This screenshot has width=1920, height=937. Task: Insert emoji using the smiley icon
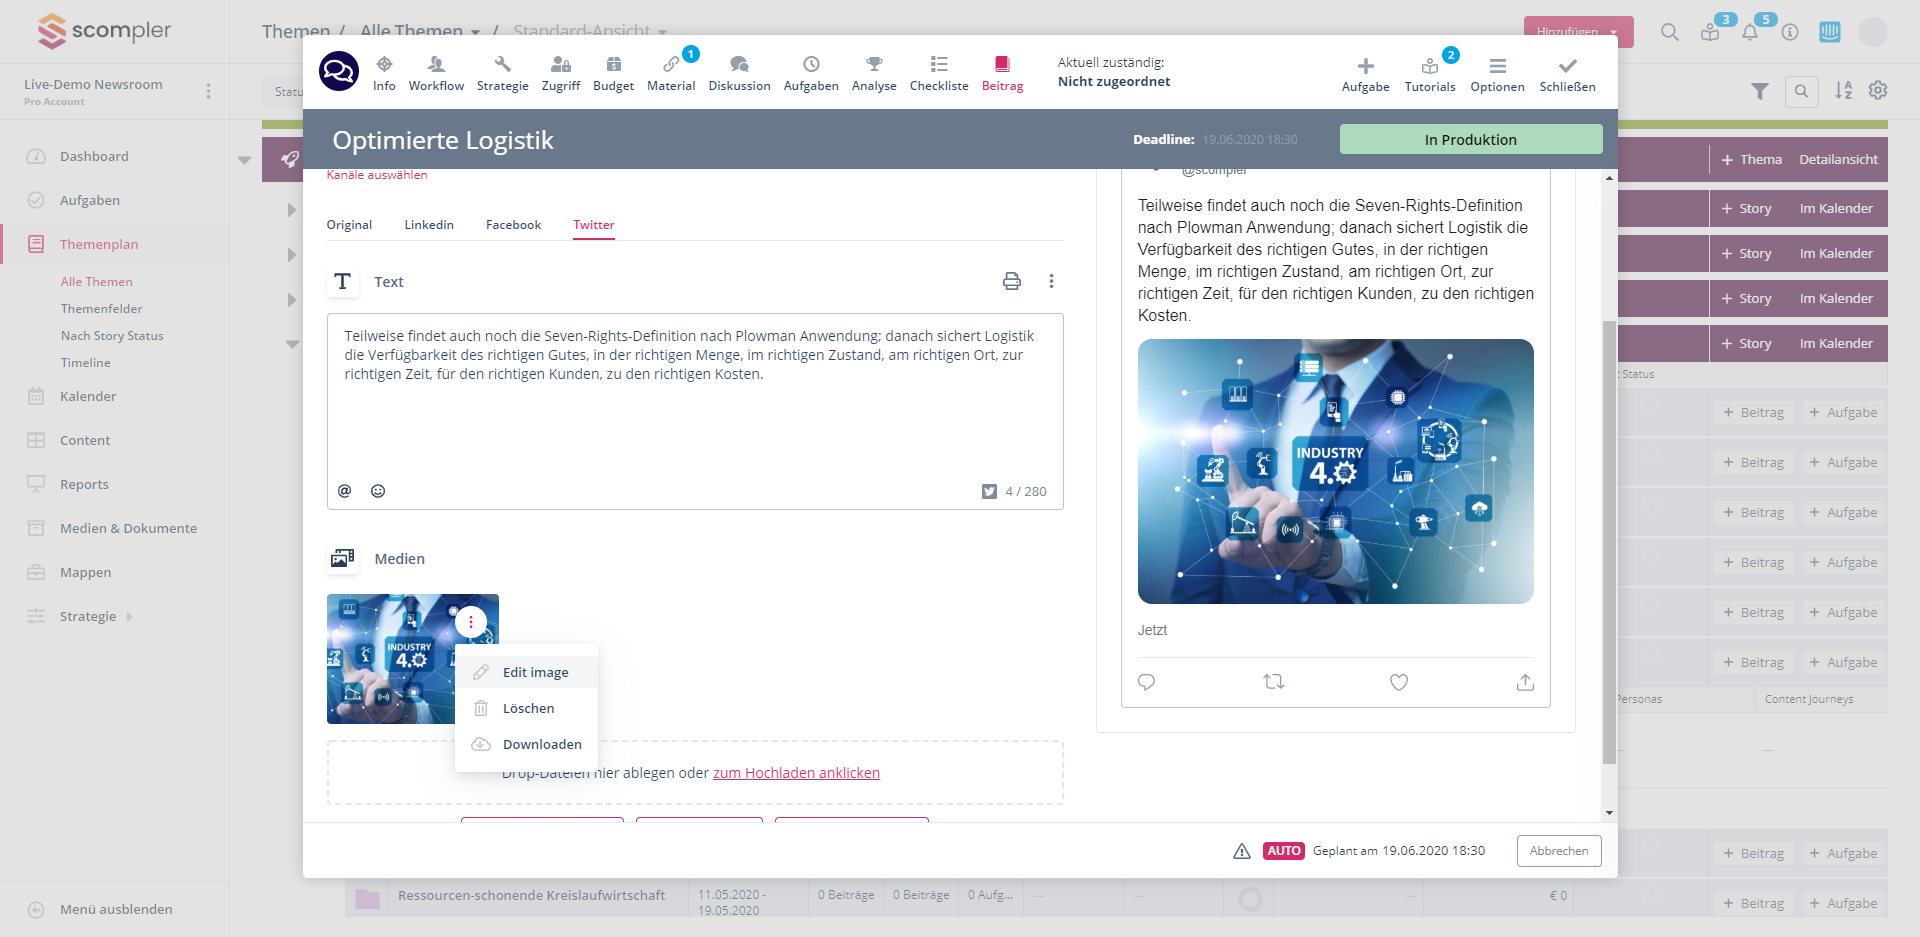(x=378, y=491)
